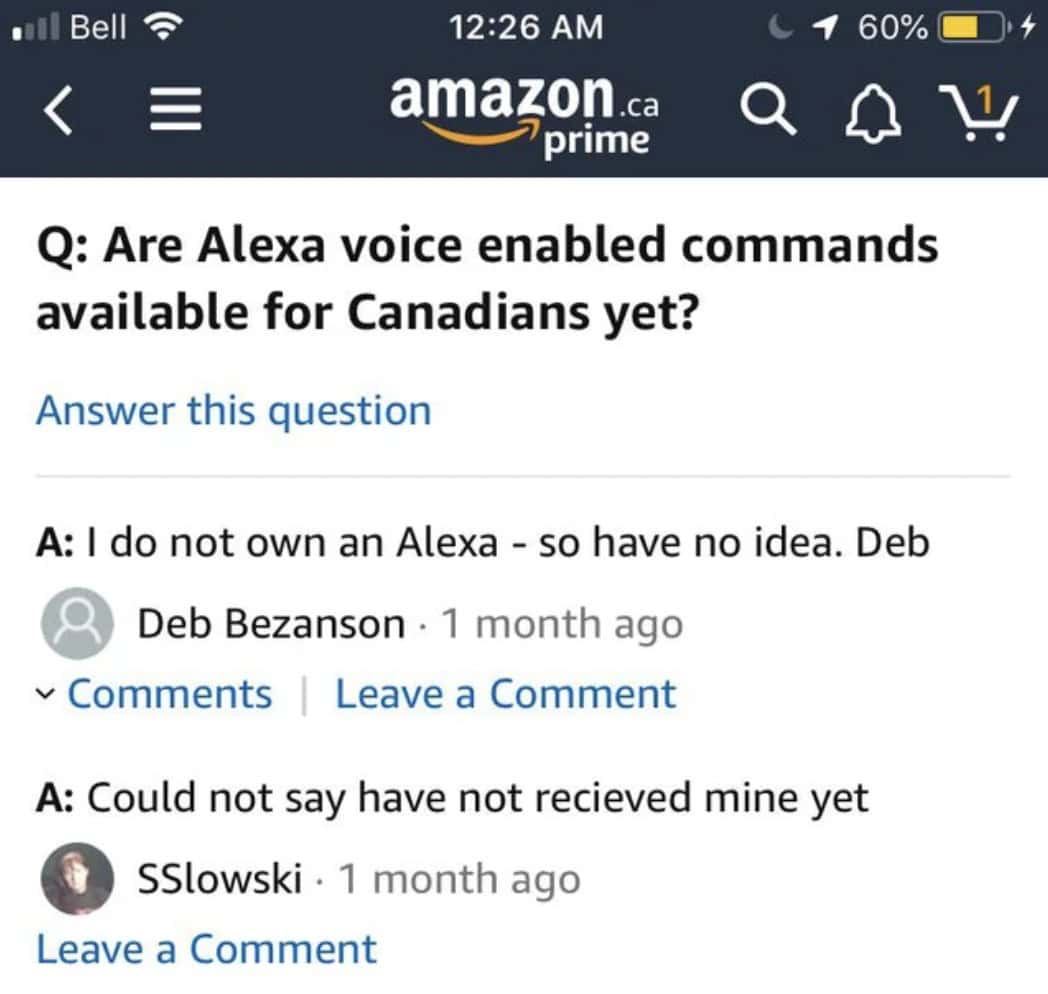The height and width of the screenshot is (994, 1048).
Task: Open notifications via bell icon
Action: pos(873,111)
